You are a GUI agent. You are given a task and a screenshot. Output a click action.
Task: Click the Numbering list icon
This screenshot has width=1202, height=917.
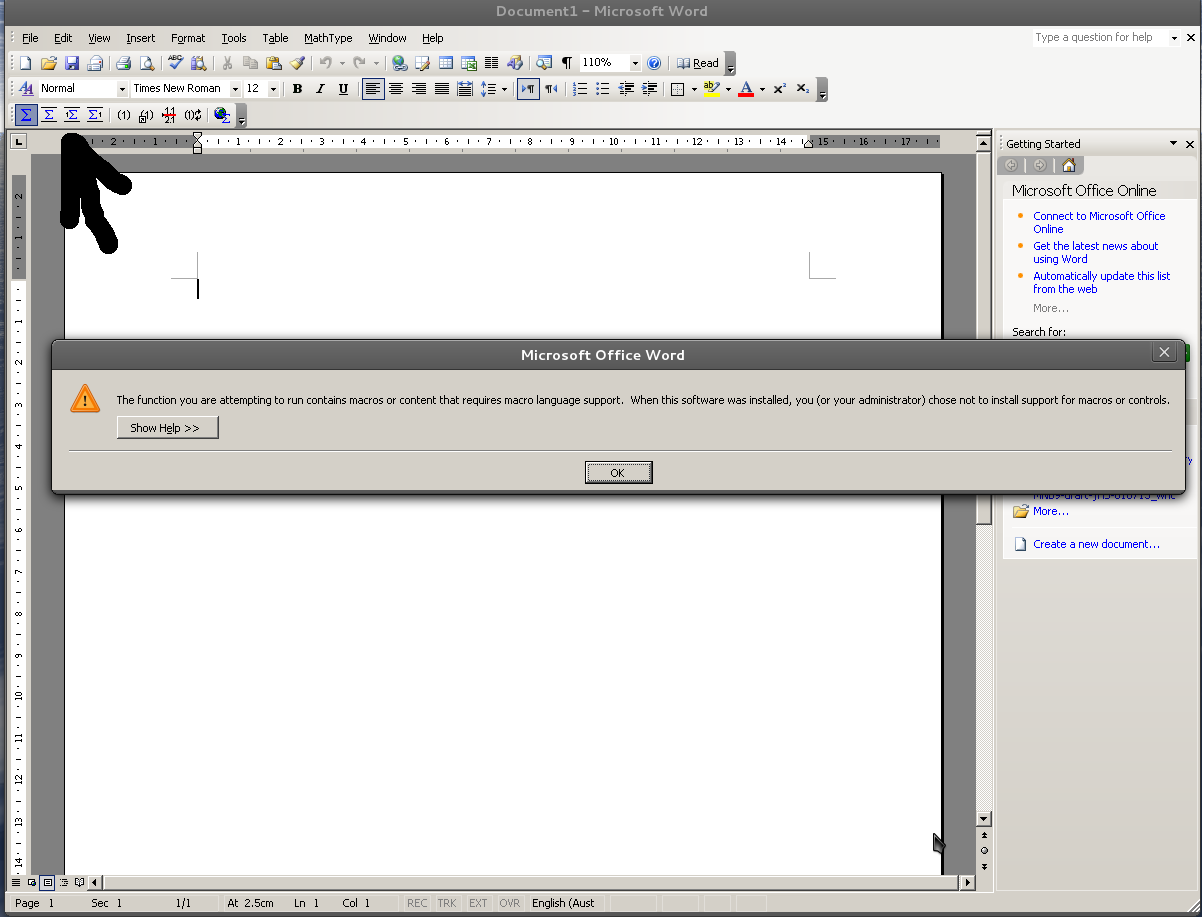click(x=580, y=89)
